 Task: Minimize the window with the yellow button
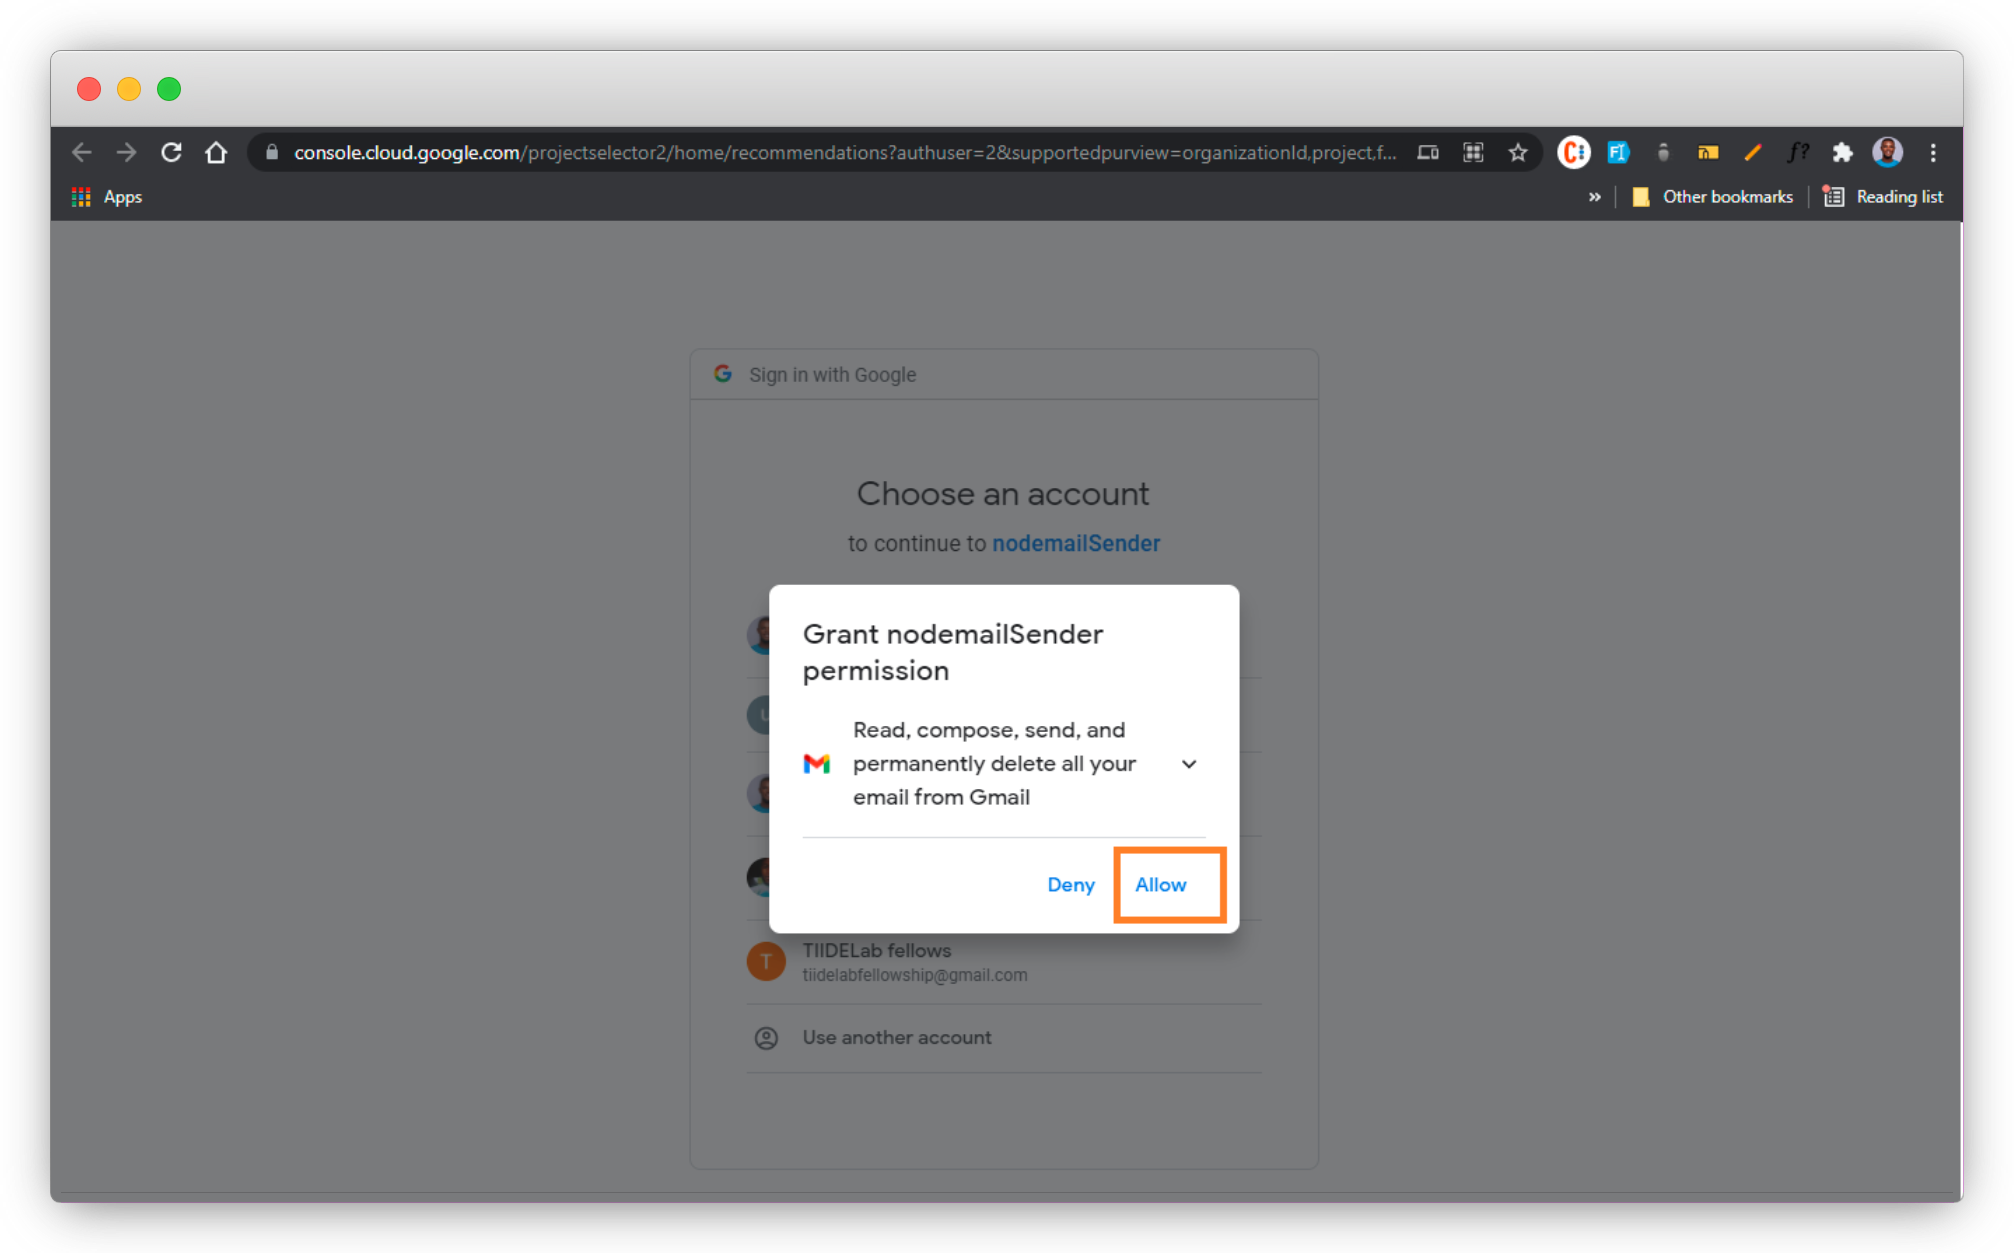pos(129,89)
